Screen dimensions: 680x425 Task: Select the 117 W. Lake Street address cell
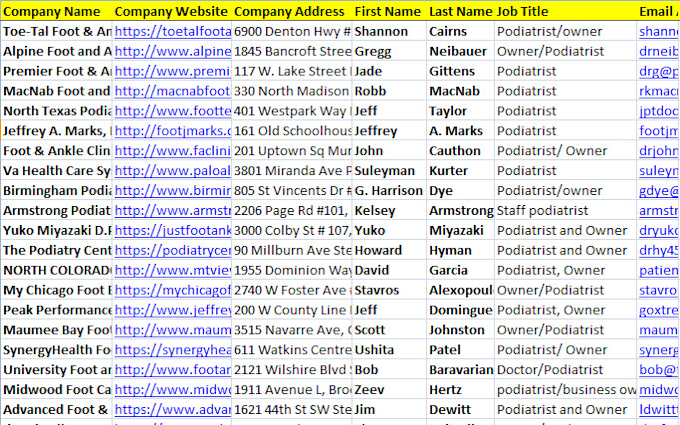(x=292, y=71)
